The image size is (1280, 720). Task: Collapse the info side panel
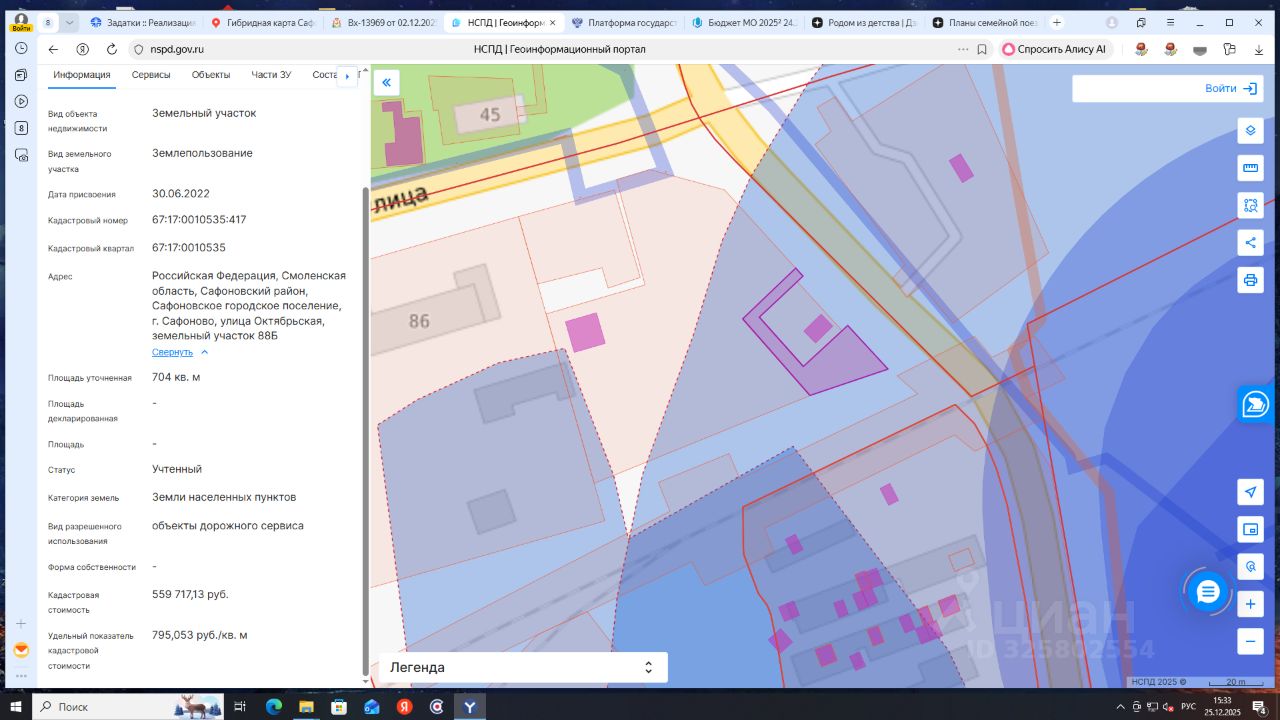(x=386, y=83)
